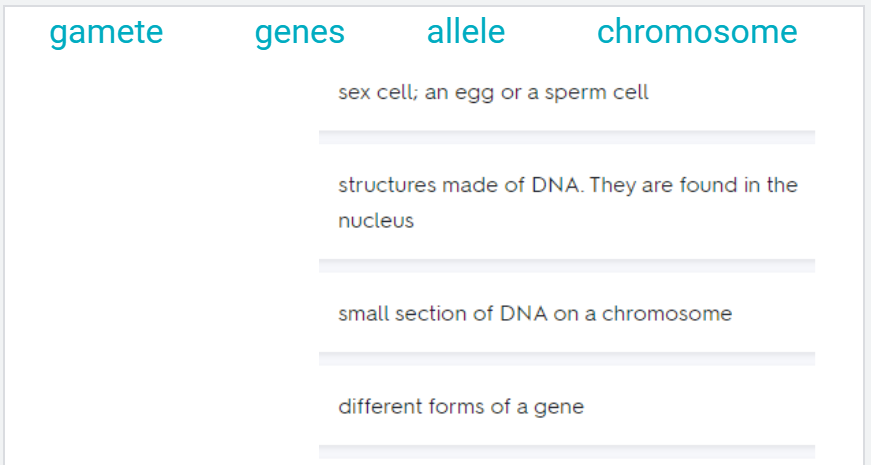Select the word "genes"
Screen dimensions: 871x465
[299, 32]
